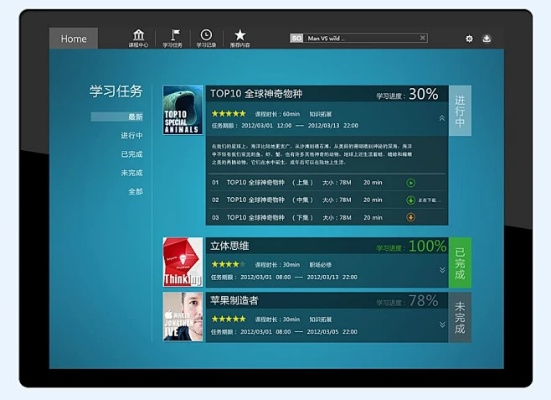Click the 100% learning progress value
This screenshot has width=551, height=400.
click(x=427, y=246)
